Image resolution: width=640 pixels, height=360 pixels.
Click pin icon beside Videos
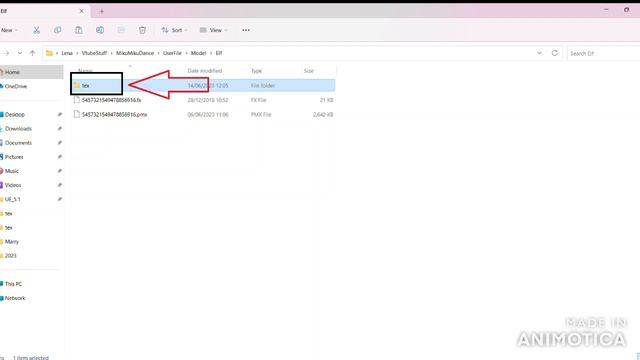(x=60, y=185)
